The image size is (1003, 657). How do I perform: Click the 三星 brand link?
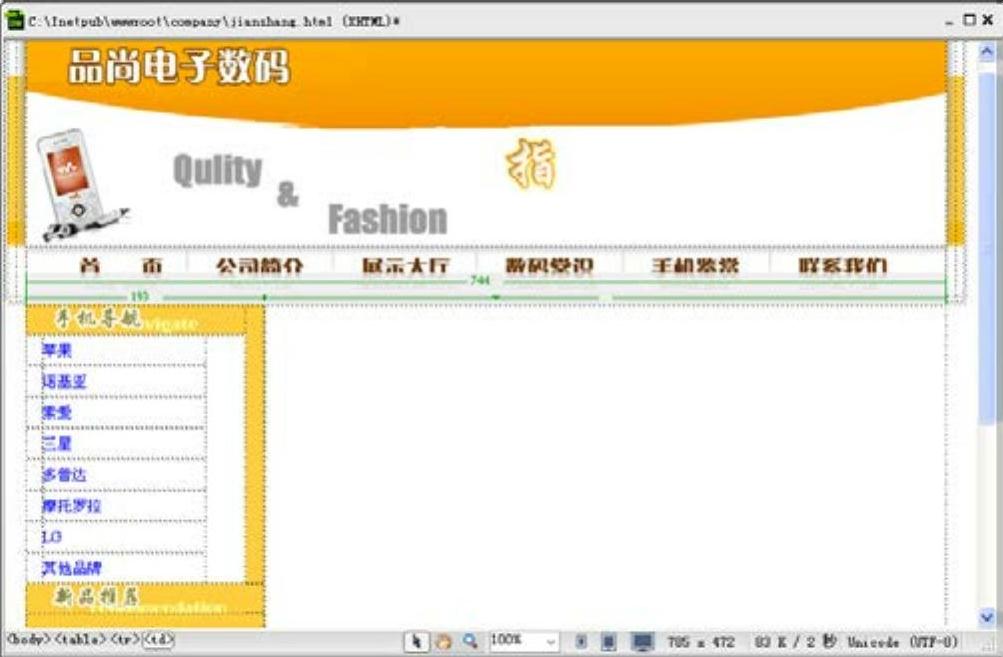57,444
